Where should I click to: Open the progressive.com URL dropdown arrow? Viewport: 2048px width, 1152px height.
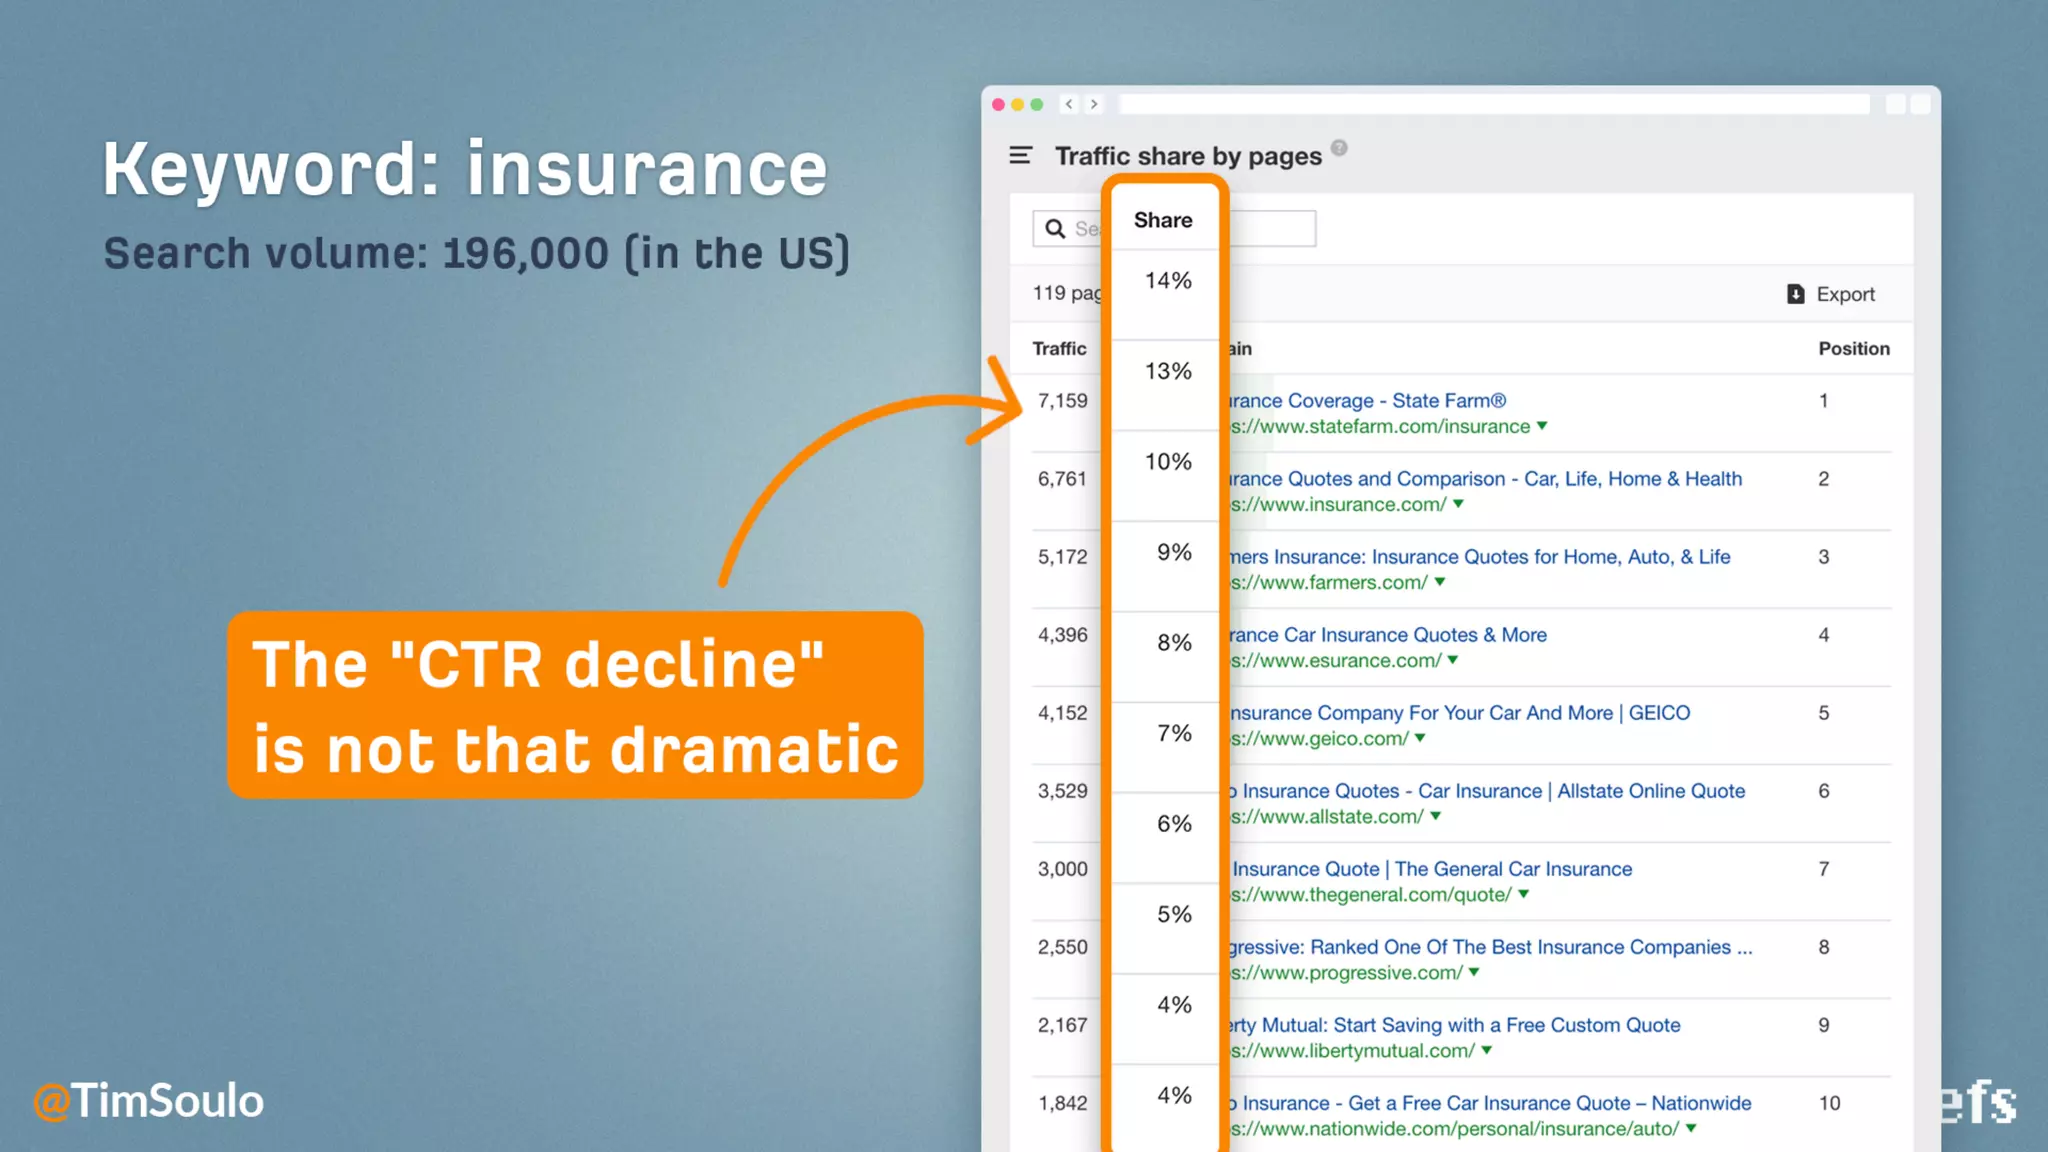1474,972
